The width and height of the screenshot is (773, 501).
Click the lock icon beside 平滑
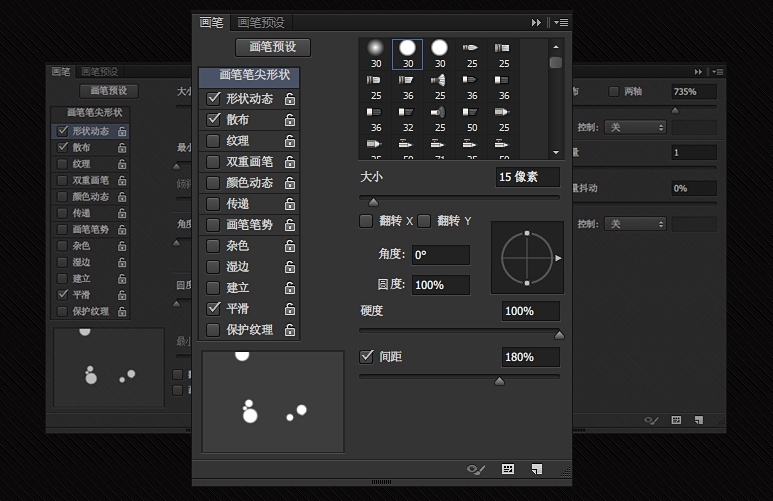tap(290, 309)
